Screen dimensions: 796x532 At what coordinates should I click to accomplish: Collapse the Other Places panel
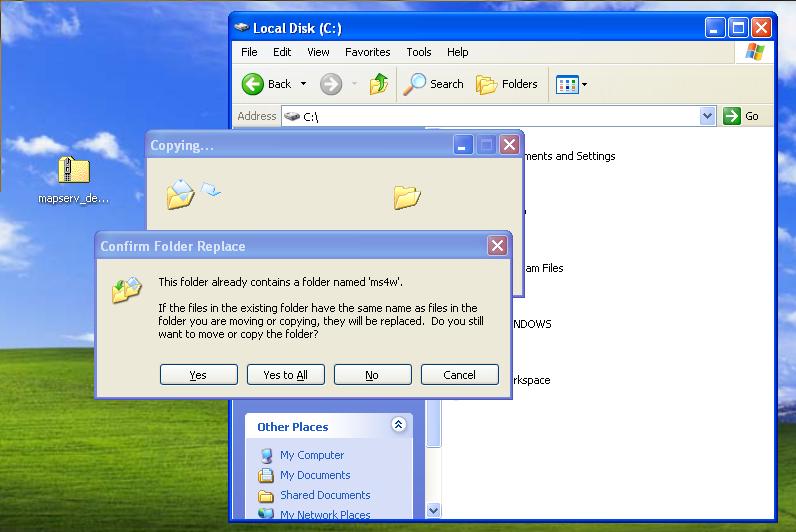point(399,425)
